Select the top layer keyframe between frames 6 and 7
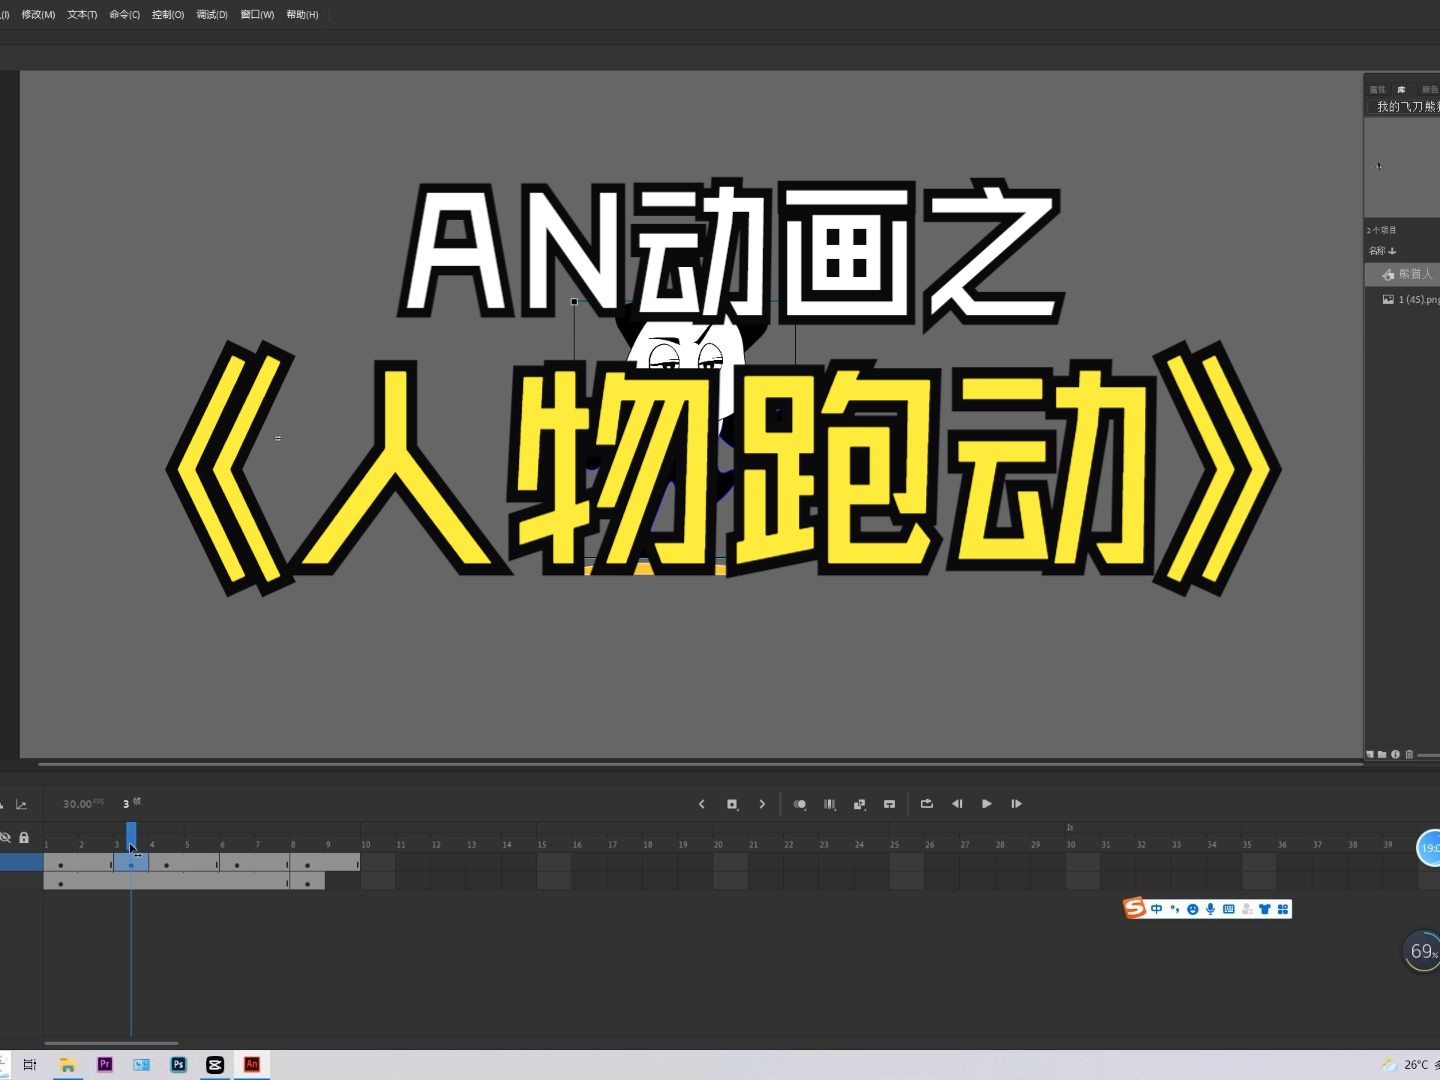Viewport: 1440px width, 1080px height. tap(237, 865)
